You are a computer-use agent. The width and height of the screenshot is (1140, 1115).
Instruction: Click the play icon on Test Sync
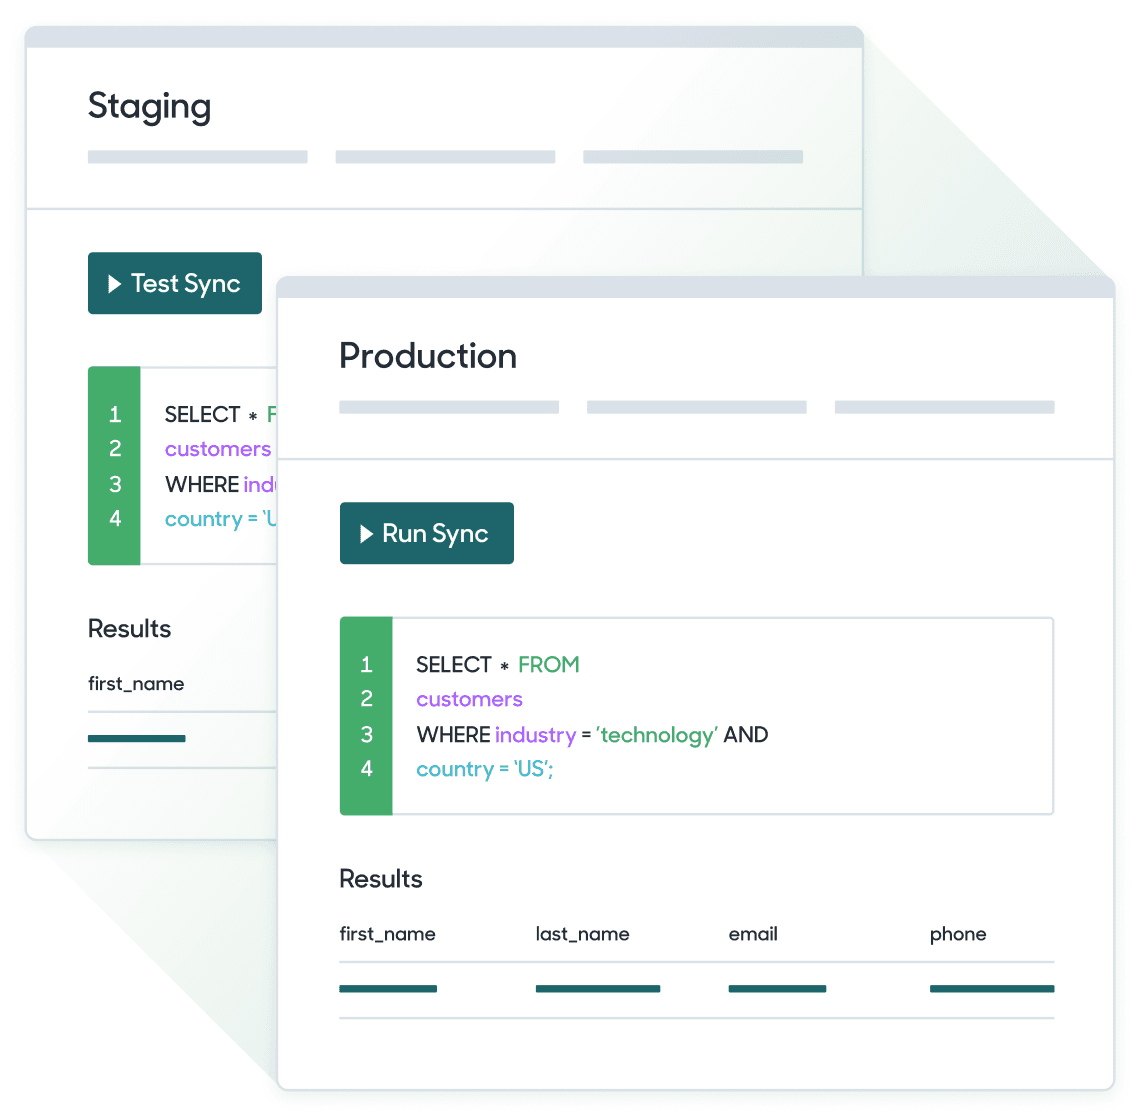click(114, 284)
